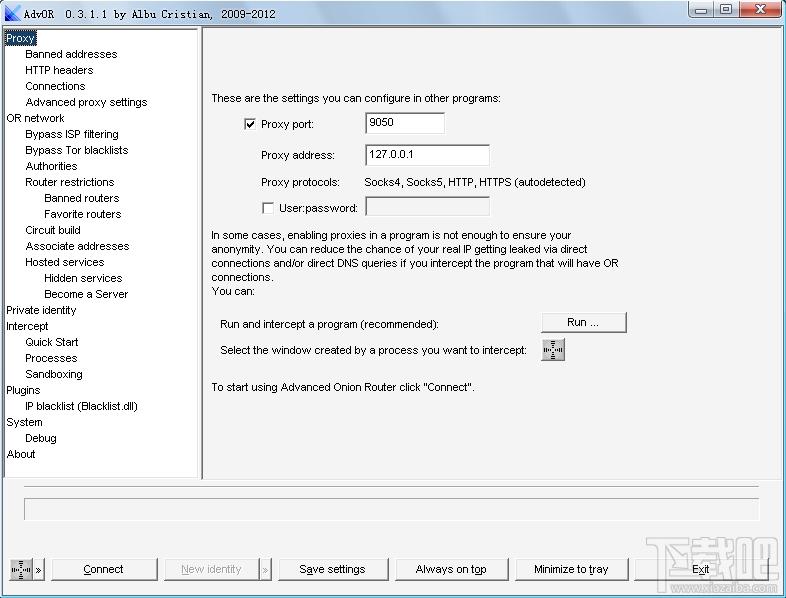
Task: Click the Exit button
Action: [700, 569]
